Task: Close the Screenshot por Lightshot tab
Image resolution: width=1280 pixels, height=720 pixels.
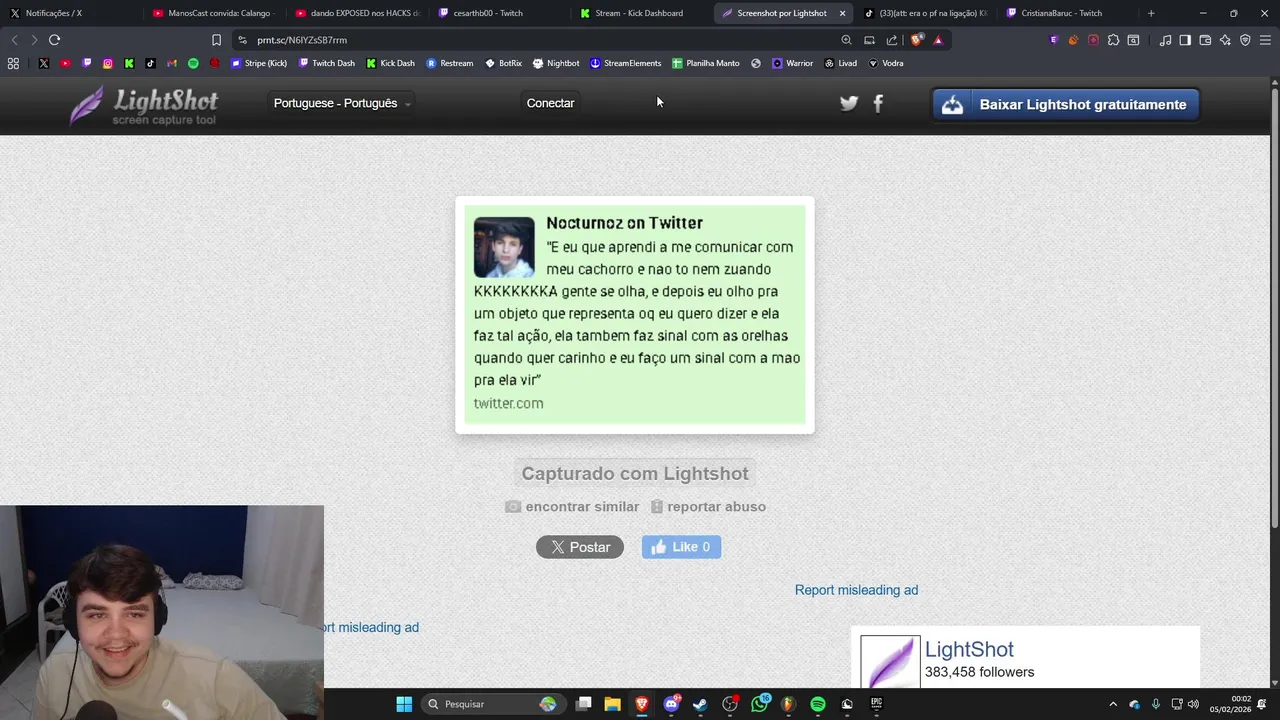Action: click(x=842, y=13)
